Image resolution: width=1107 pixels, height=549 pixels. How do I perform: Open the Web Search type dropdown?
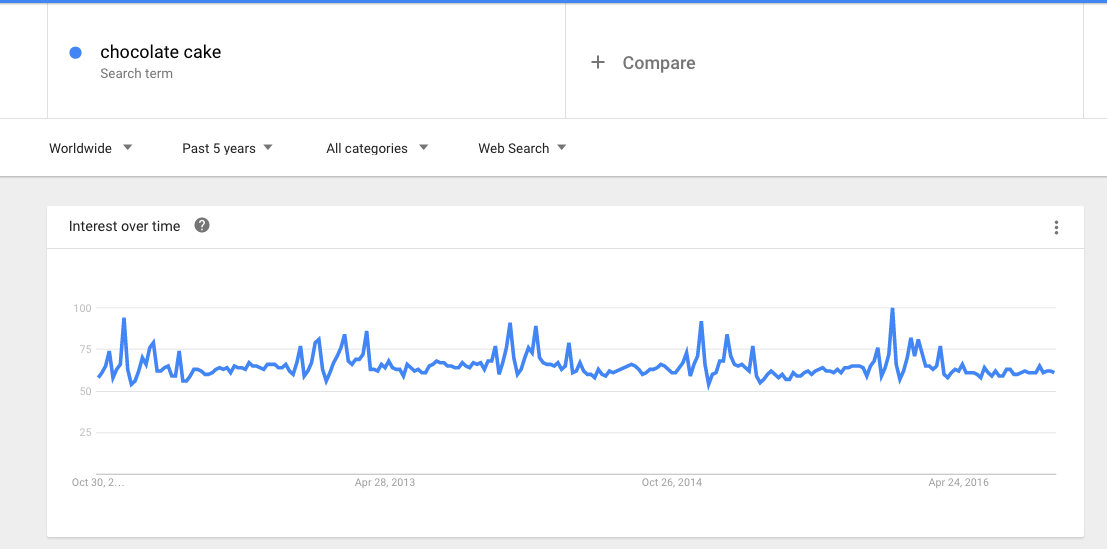click(522, 148)
